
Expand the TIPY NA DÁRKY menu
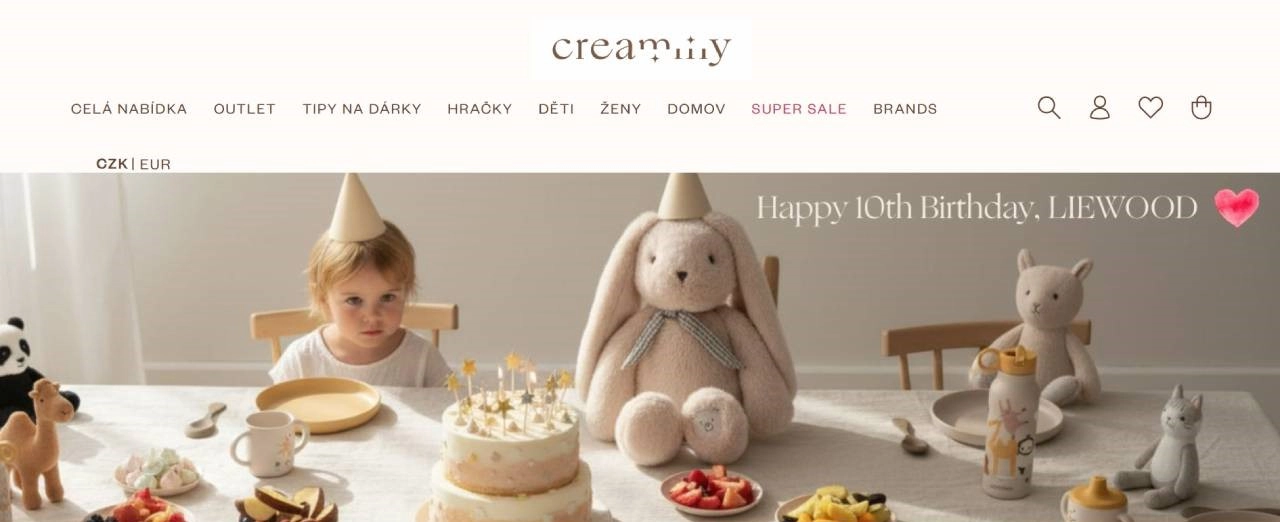coord(362,109)
